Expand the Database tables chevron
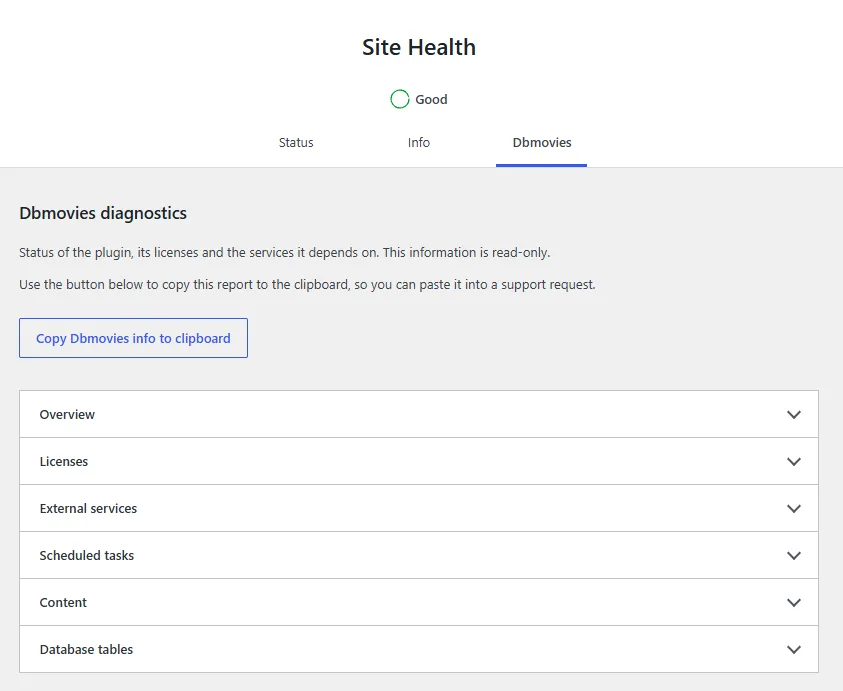The image size is (843, 691). [x=794, y=650]
